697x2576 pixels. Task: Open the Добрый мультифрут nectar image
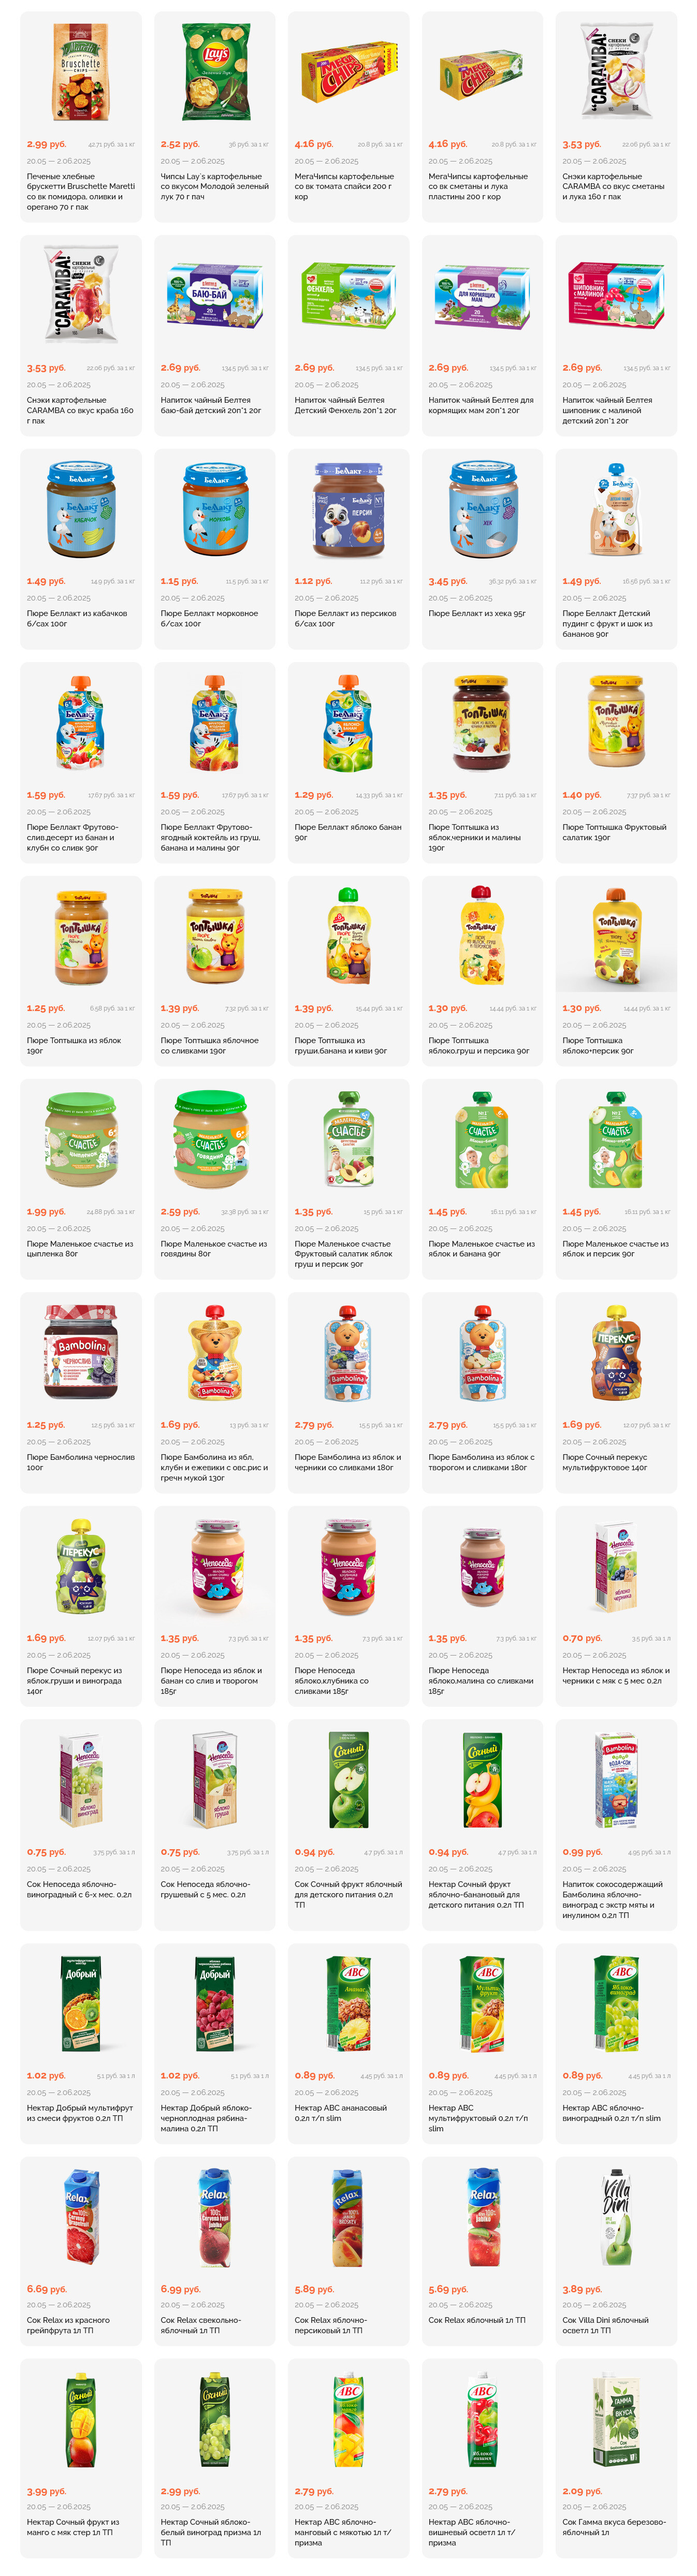81,2002
